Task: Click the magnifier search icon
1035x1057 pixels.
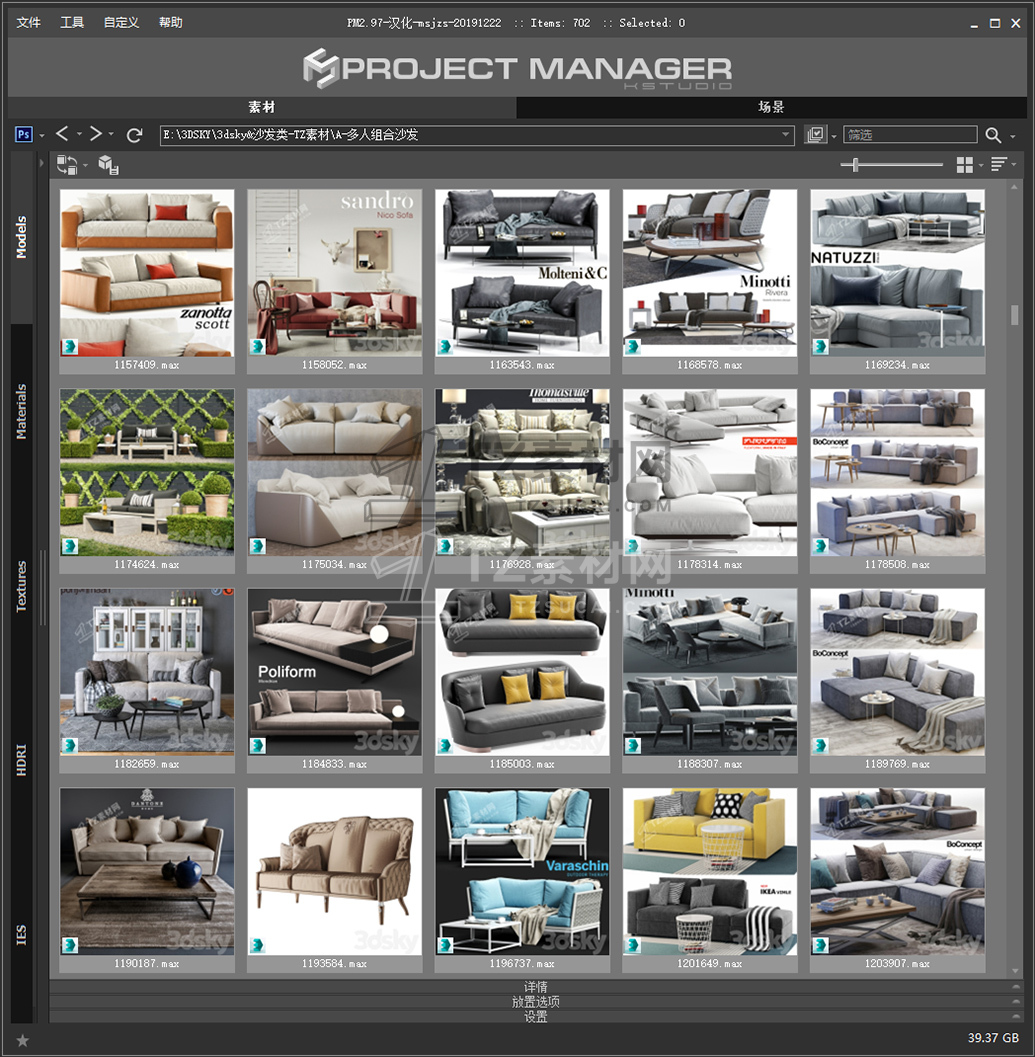Action: [x=993, y=135]
